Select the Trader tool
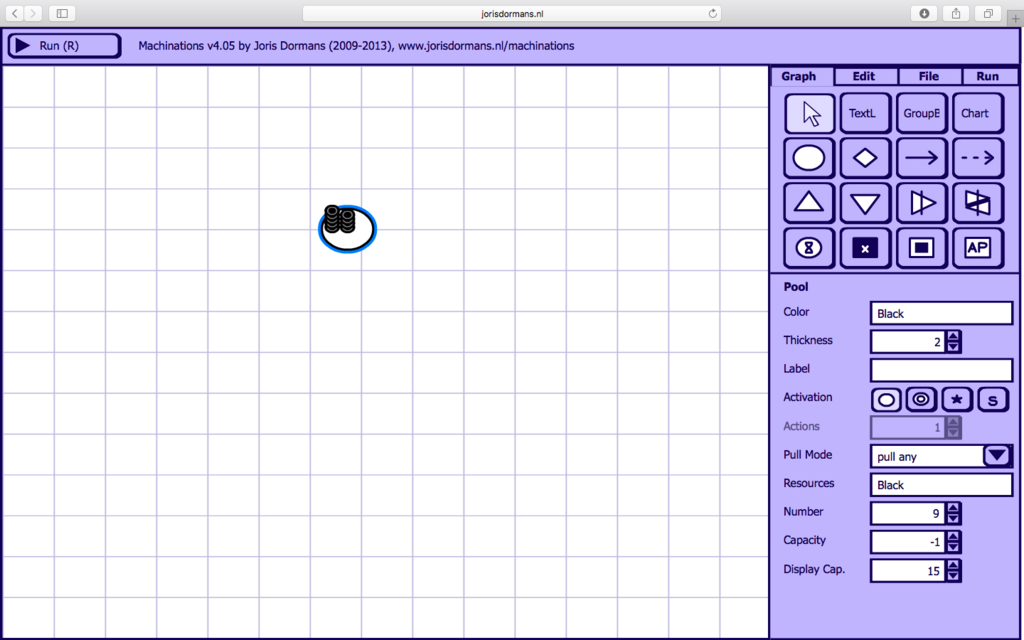Viewport: 1024px width, 640px height. (x=978, y=202)
